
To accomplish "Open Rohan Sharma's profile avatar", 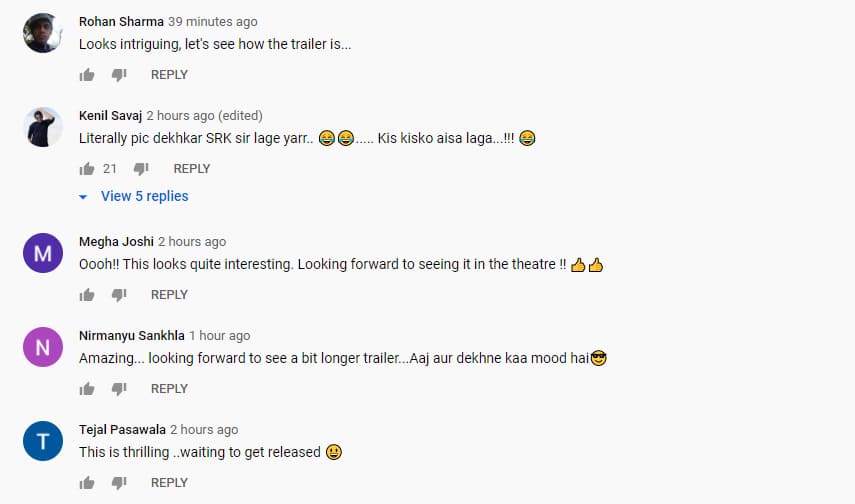I will (43, 33).
